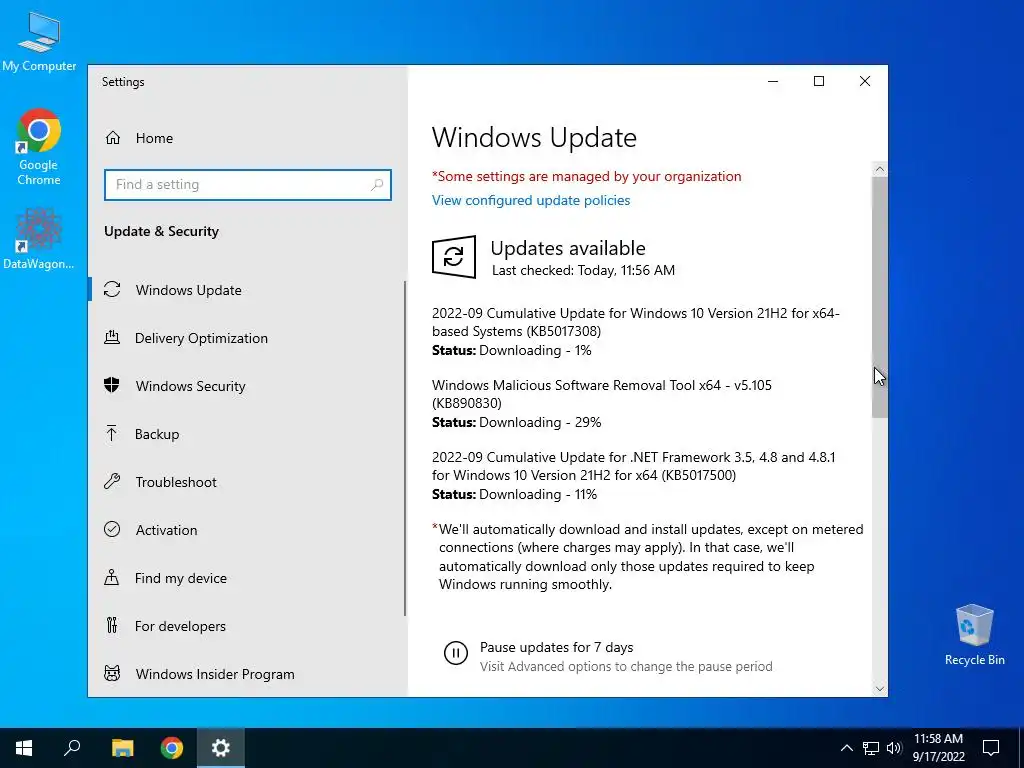Open File Explorer from the taskbar

(122, 748)
